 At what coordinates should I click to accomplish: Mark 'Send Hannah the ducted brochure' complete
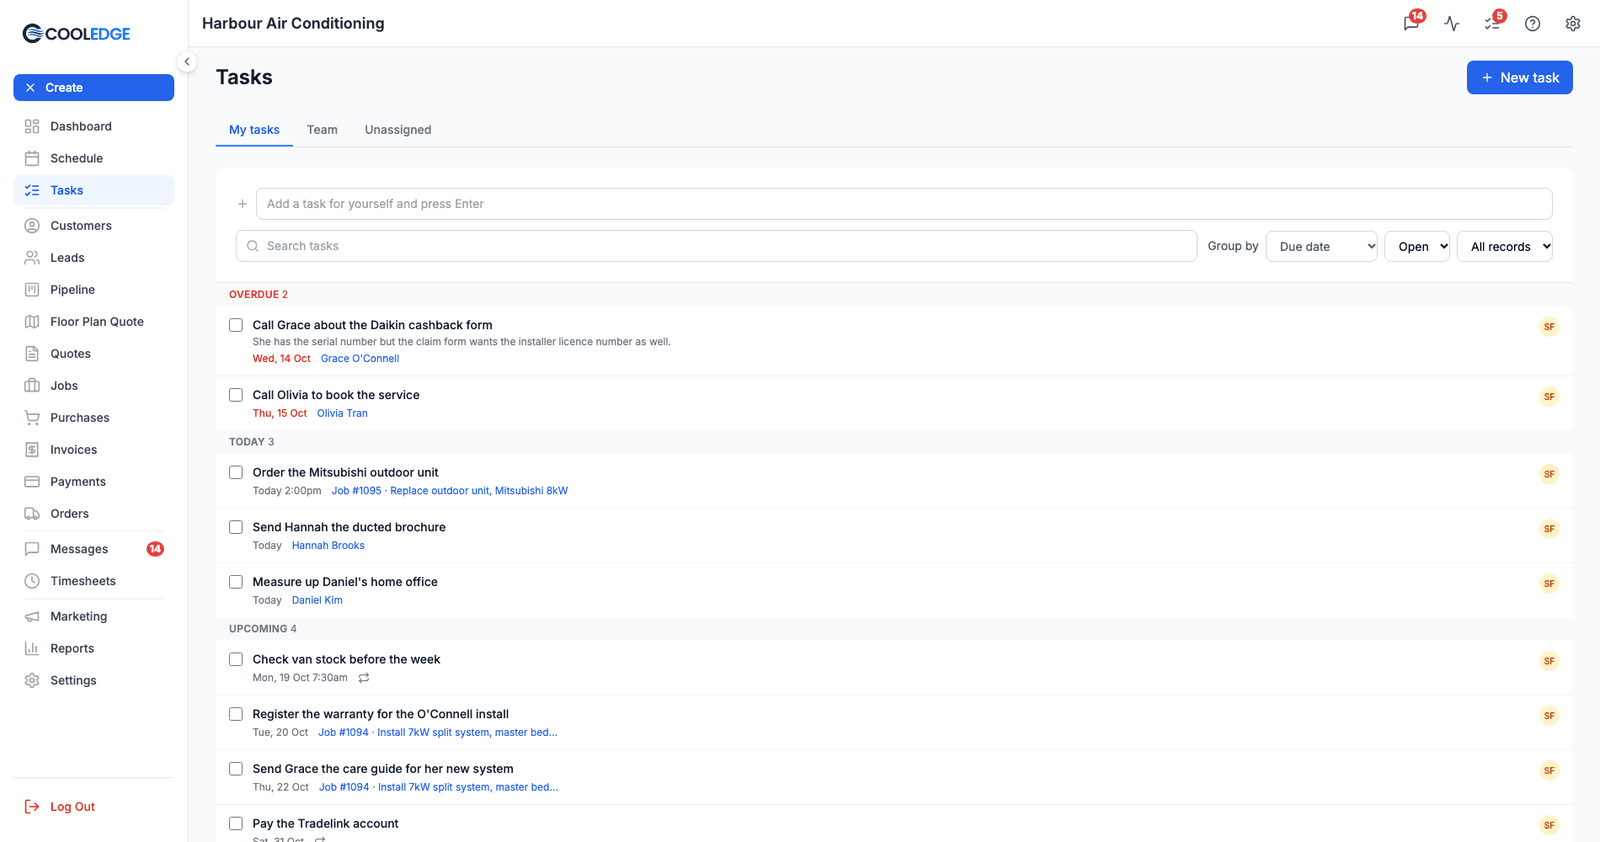[x=236, y=527]
